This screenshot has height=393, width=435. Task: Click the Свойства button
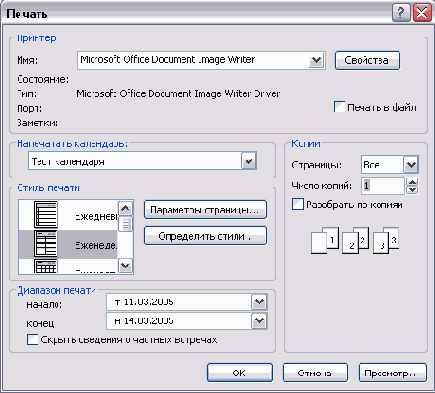point(367,60)
